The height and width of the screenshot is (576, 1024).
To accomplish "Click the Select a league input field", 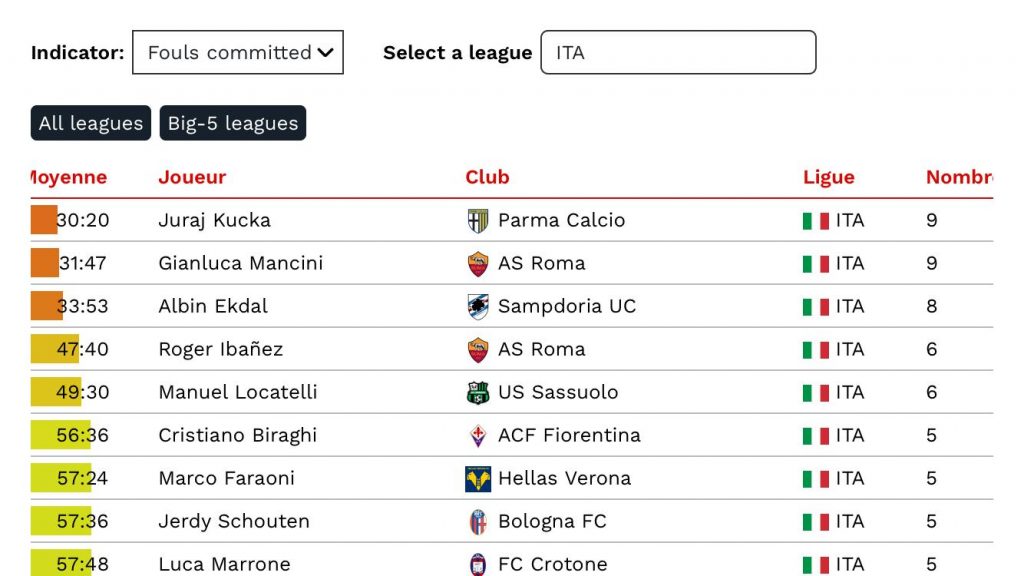I will 678,52.
